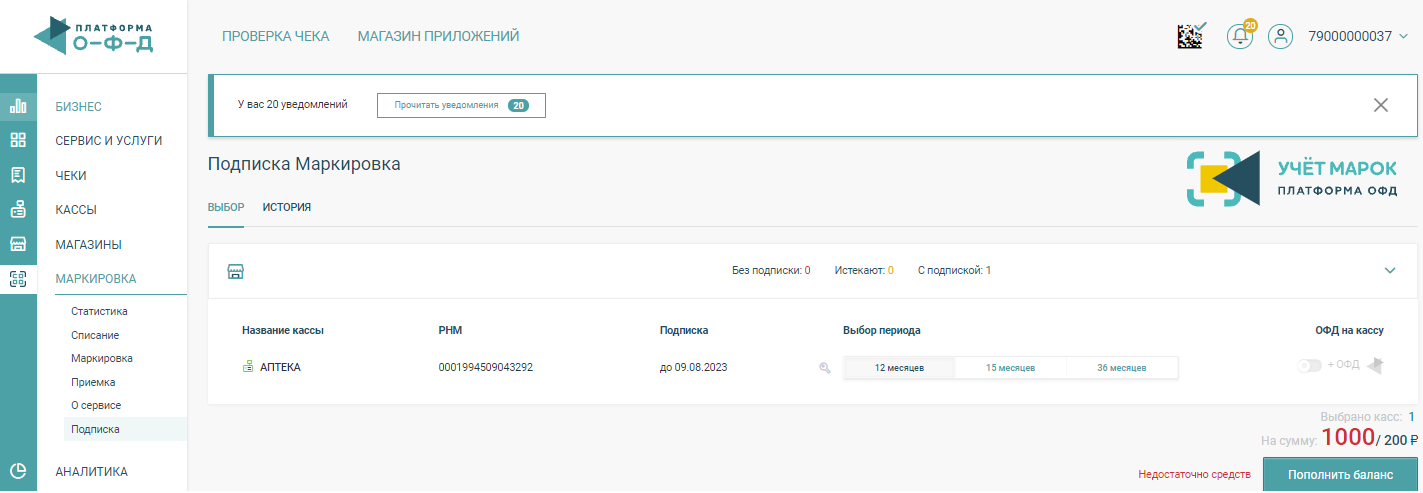1423x493 pixels.
Task: Open the Business chart icon in the sidebar
Action: [x=18, y=106]
